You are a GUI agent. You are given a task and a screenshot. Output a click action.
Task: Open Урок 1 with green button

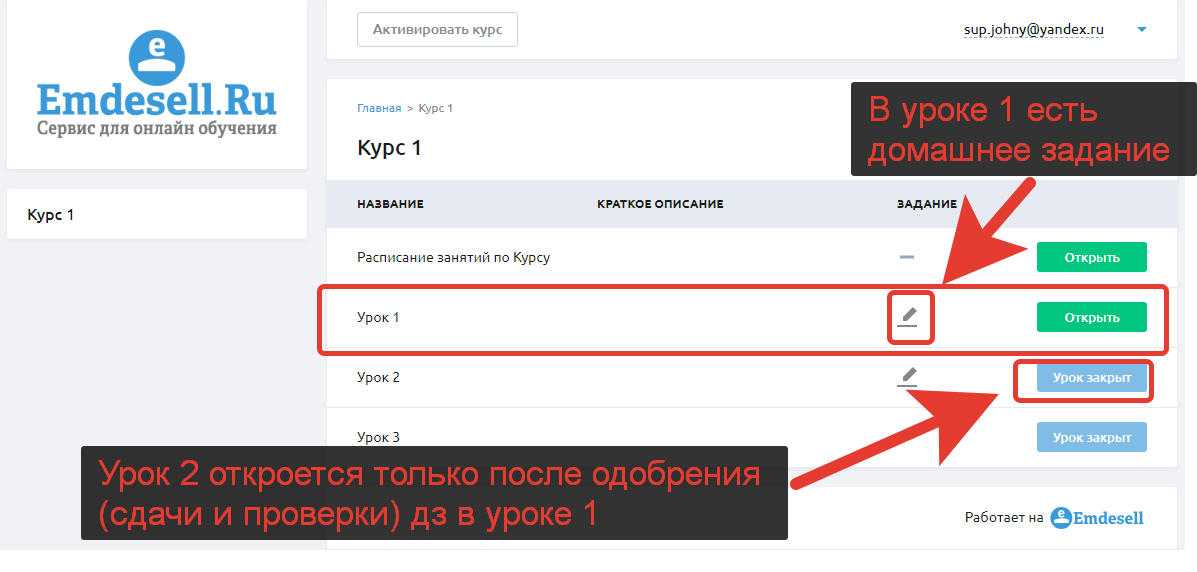coord(1092,317)
